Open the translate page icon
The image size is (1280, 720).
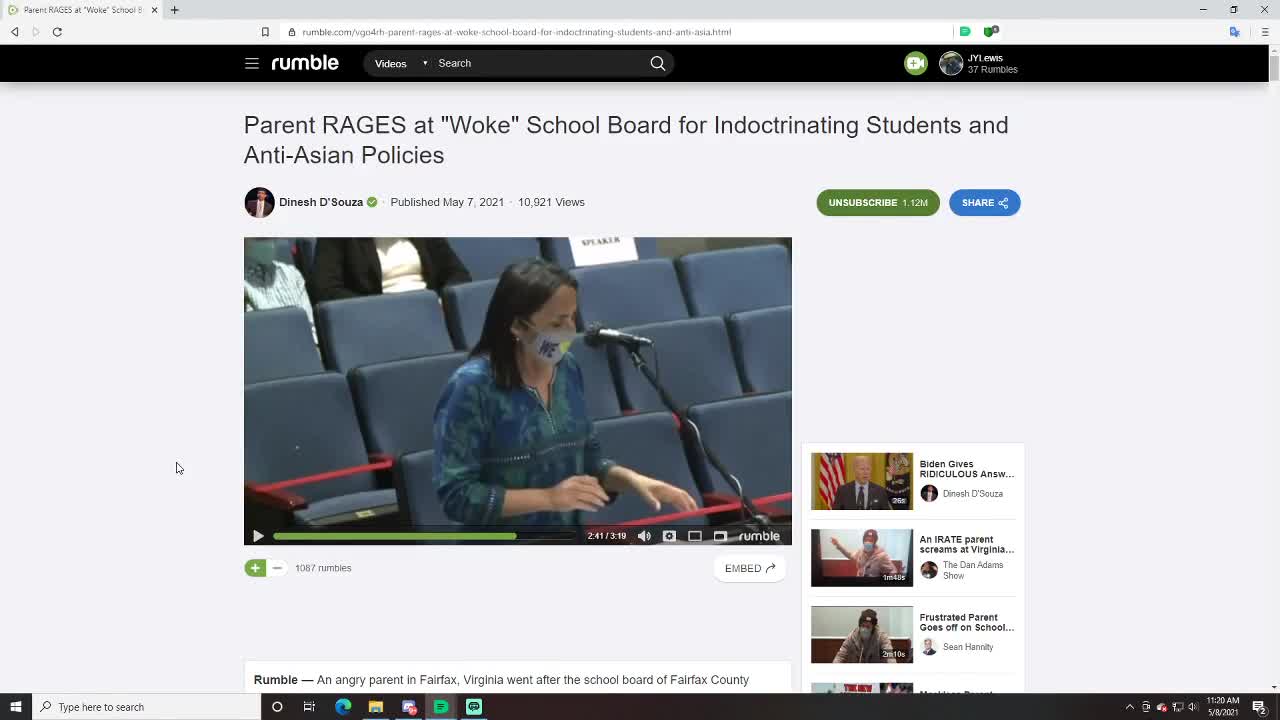[1234, 32]
